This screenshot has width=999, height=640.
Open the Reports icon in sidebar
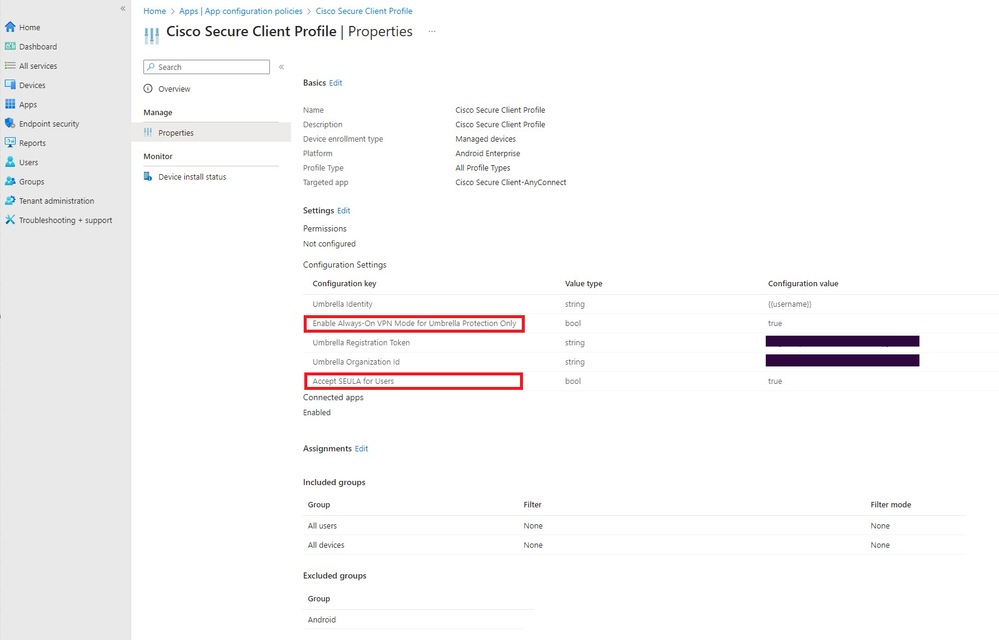point(10,143)
